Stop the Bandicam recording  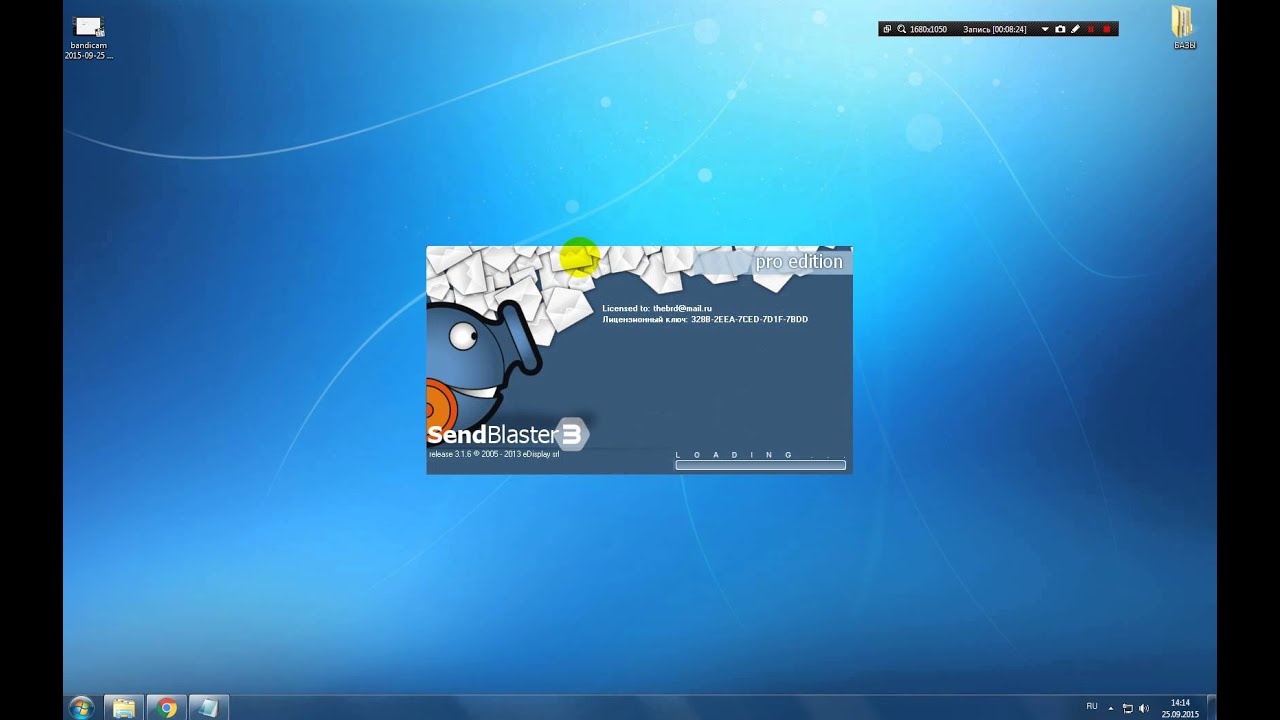[x=1106, y=29]
